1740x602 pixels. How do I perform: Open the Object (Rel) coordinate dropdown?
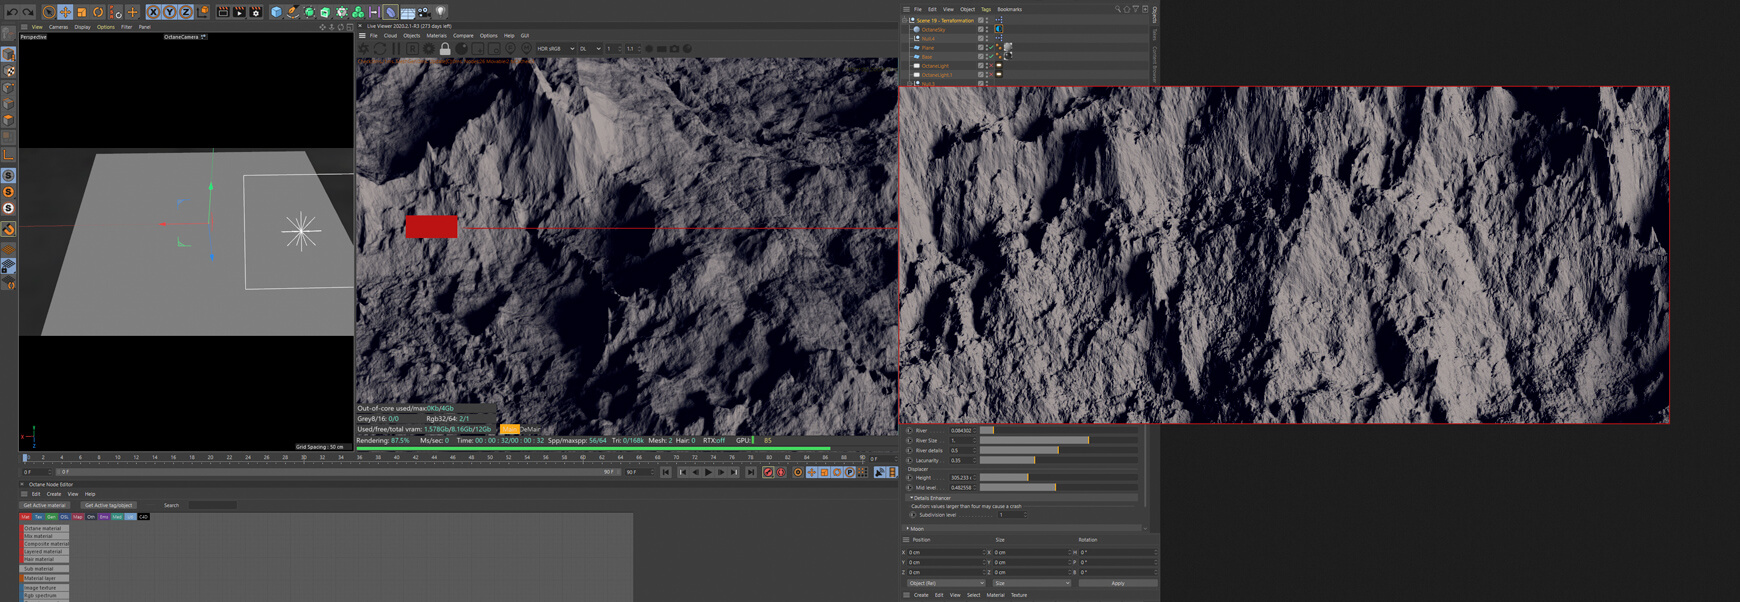pos(945,583)
